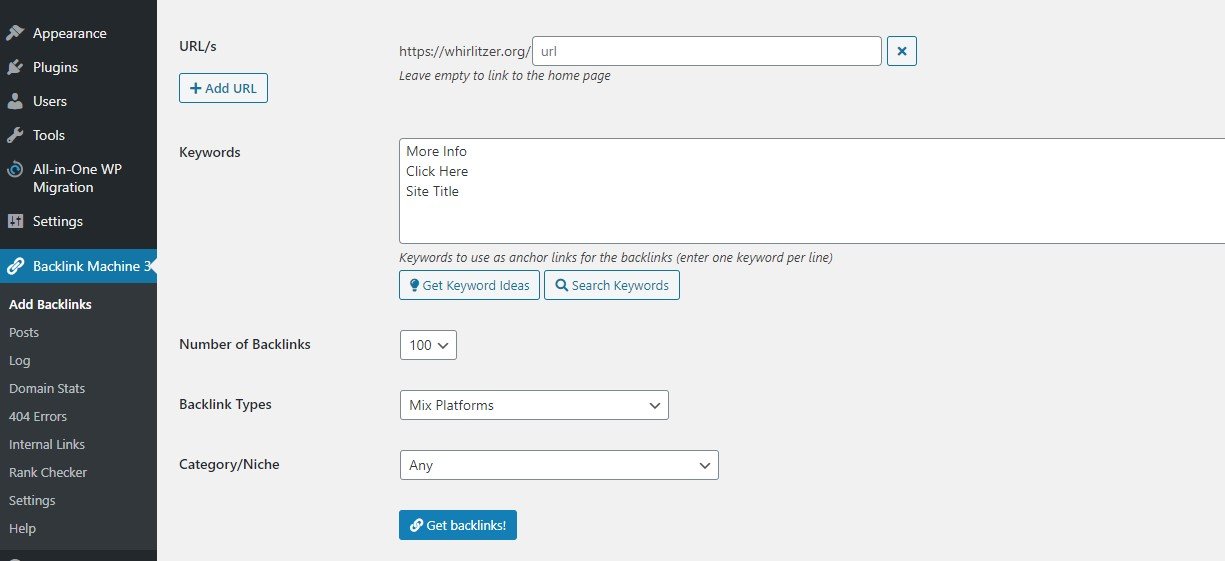Screen dimensions: 1225x561
Task: Open the Category/Niche dropdown
Action: point(558,465)
